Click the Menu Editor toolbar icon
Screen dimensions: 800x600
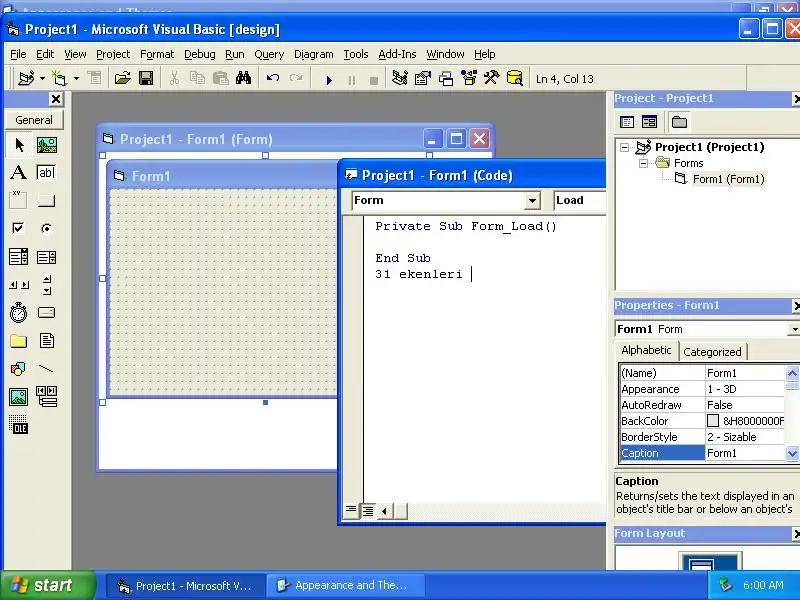94,79
